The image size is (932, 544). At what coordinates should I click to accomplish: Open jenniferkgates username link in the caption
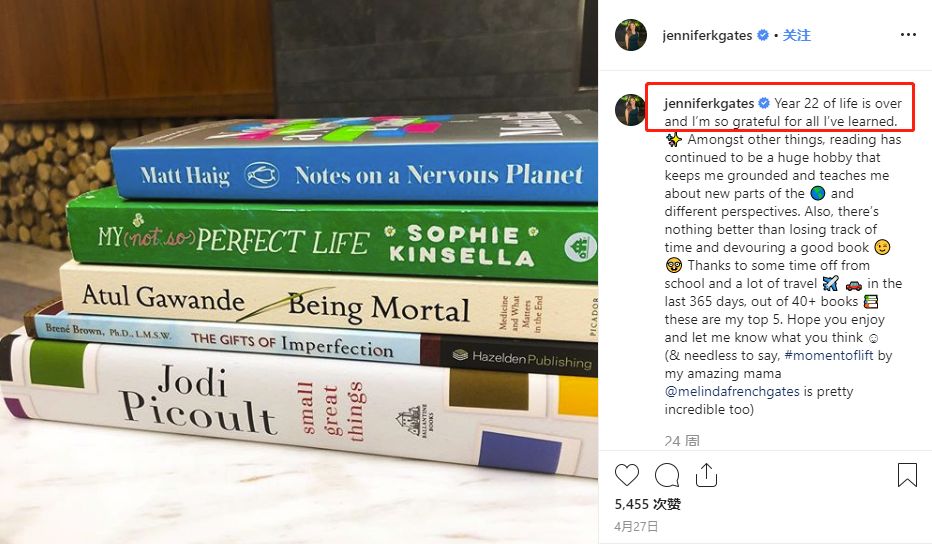709,103
